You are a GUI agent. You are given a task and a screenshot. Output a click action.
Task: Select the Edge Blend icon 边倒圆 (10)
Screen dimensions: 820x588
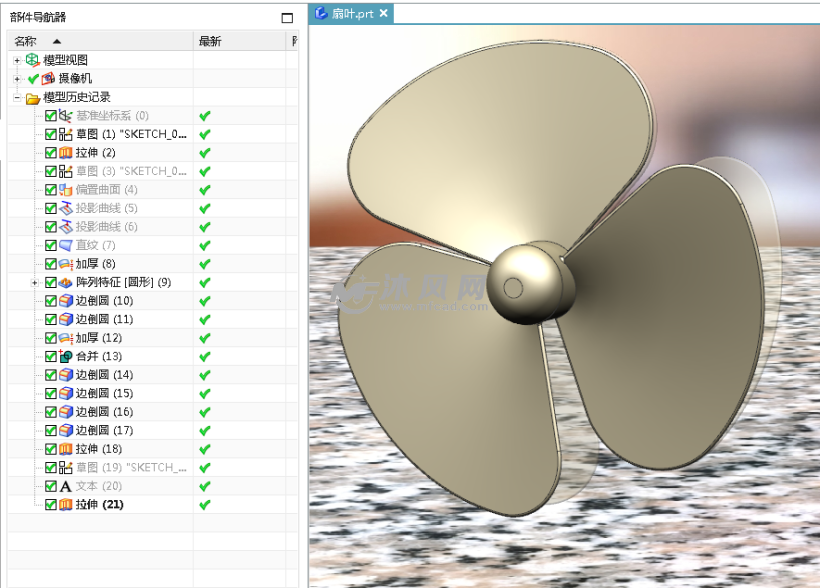(66, 301)
